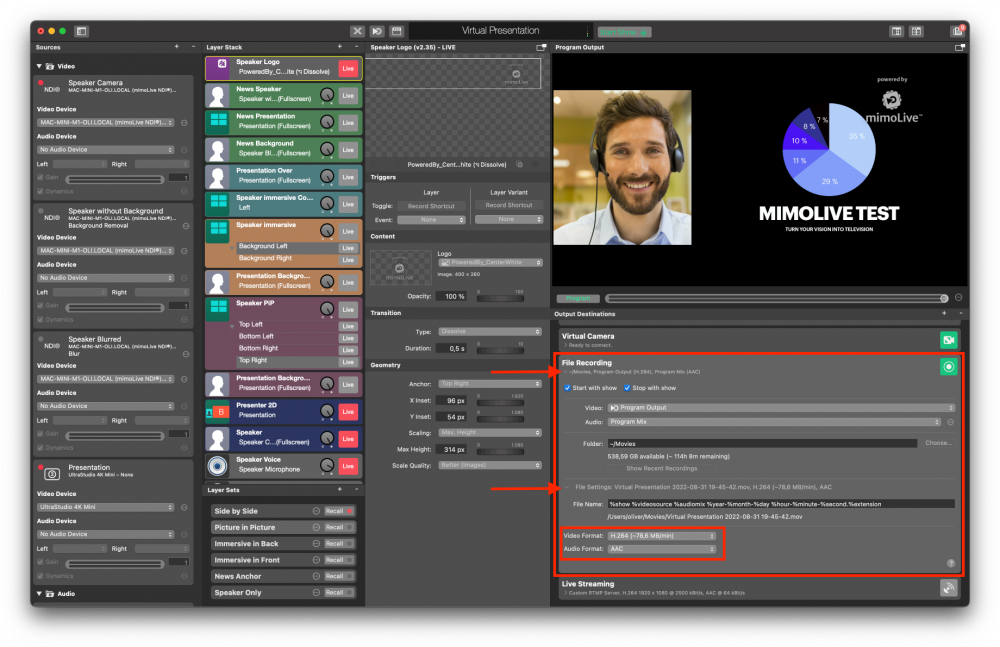Toggle Live on Presentation Over layer
The image size is (1000, 647).
[x=348, y=177]
